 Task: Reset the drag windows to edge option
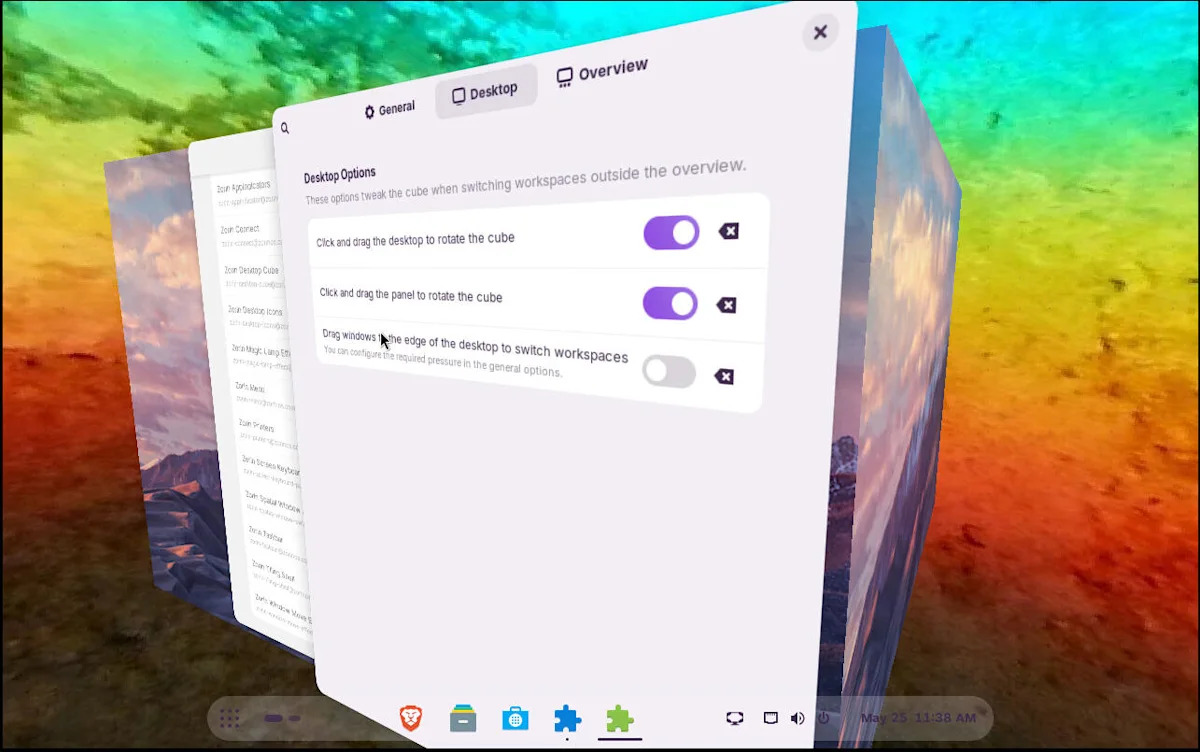tap(724, 377)
